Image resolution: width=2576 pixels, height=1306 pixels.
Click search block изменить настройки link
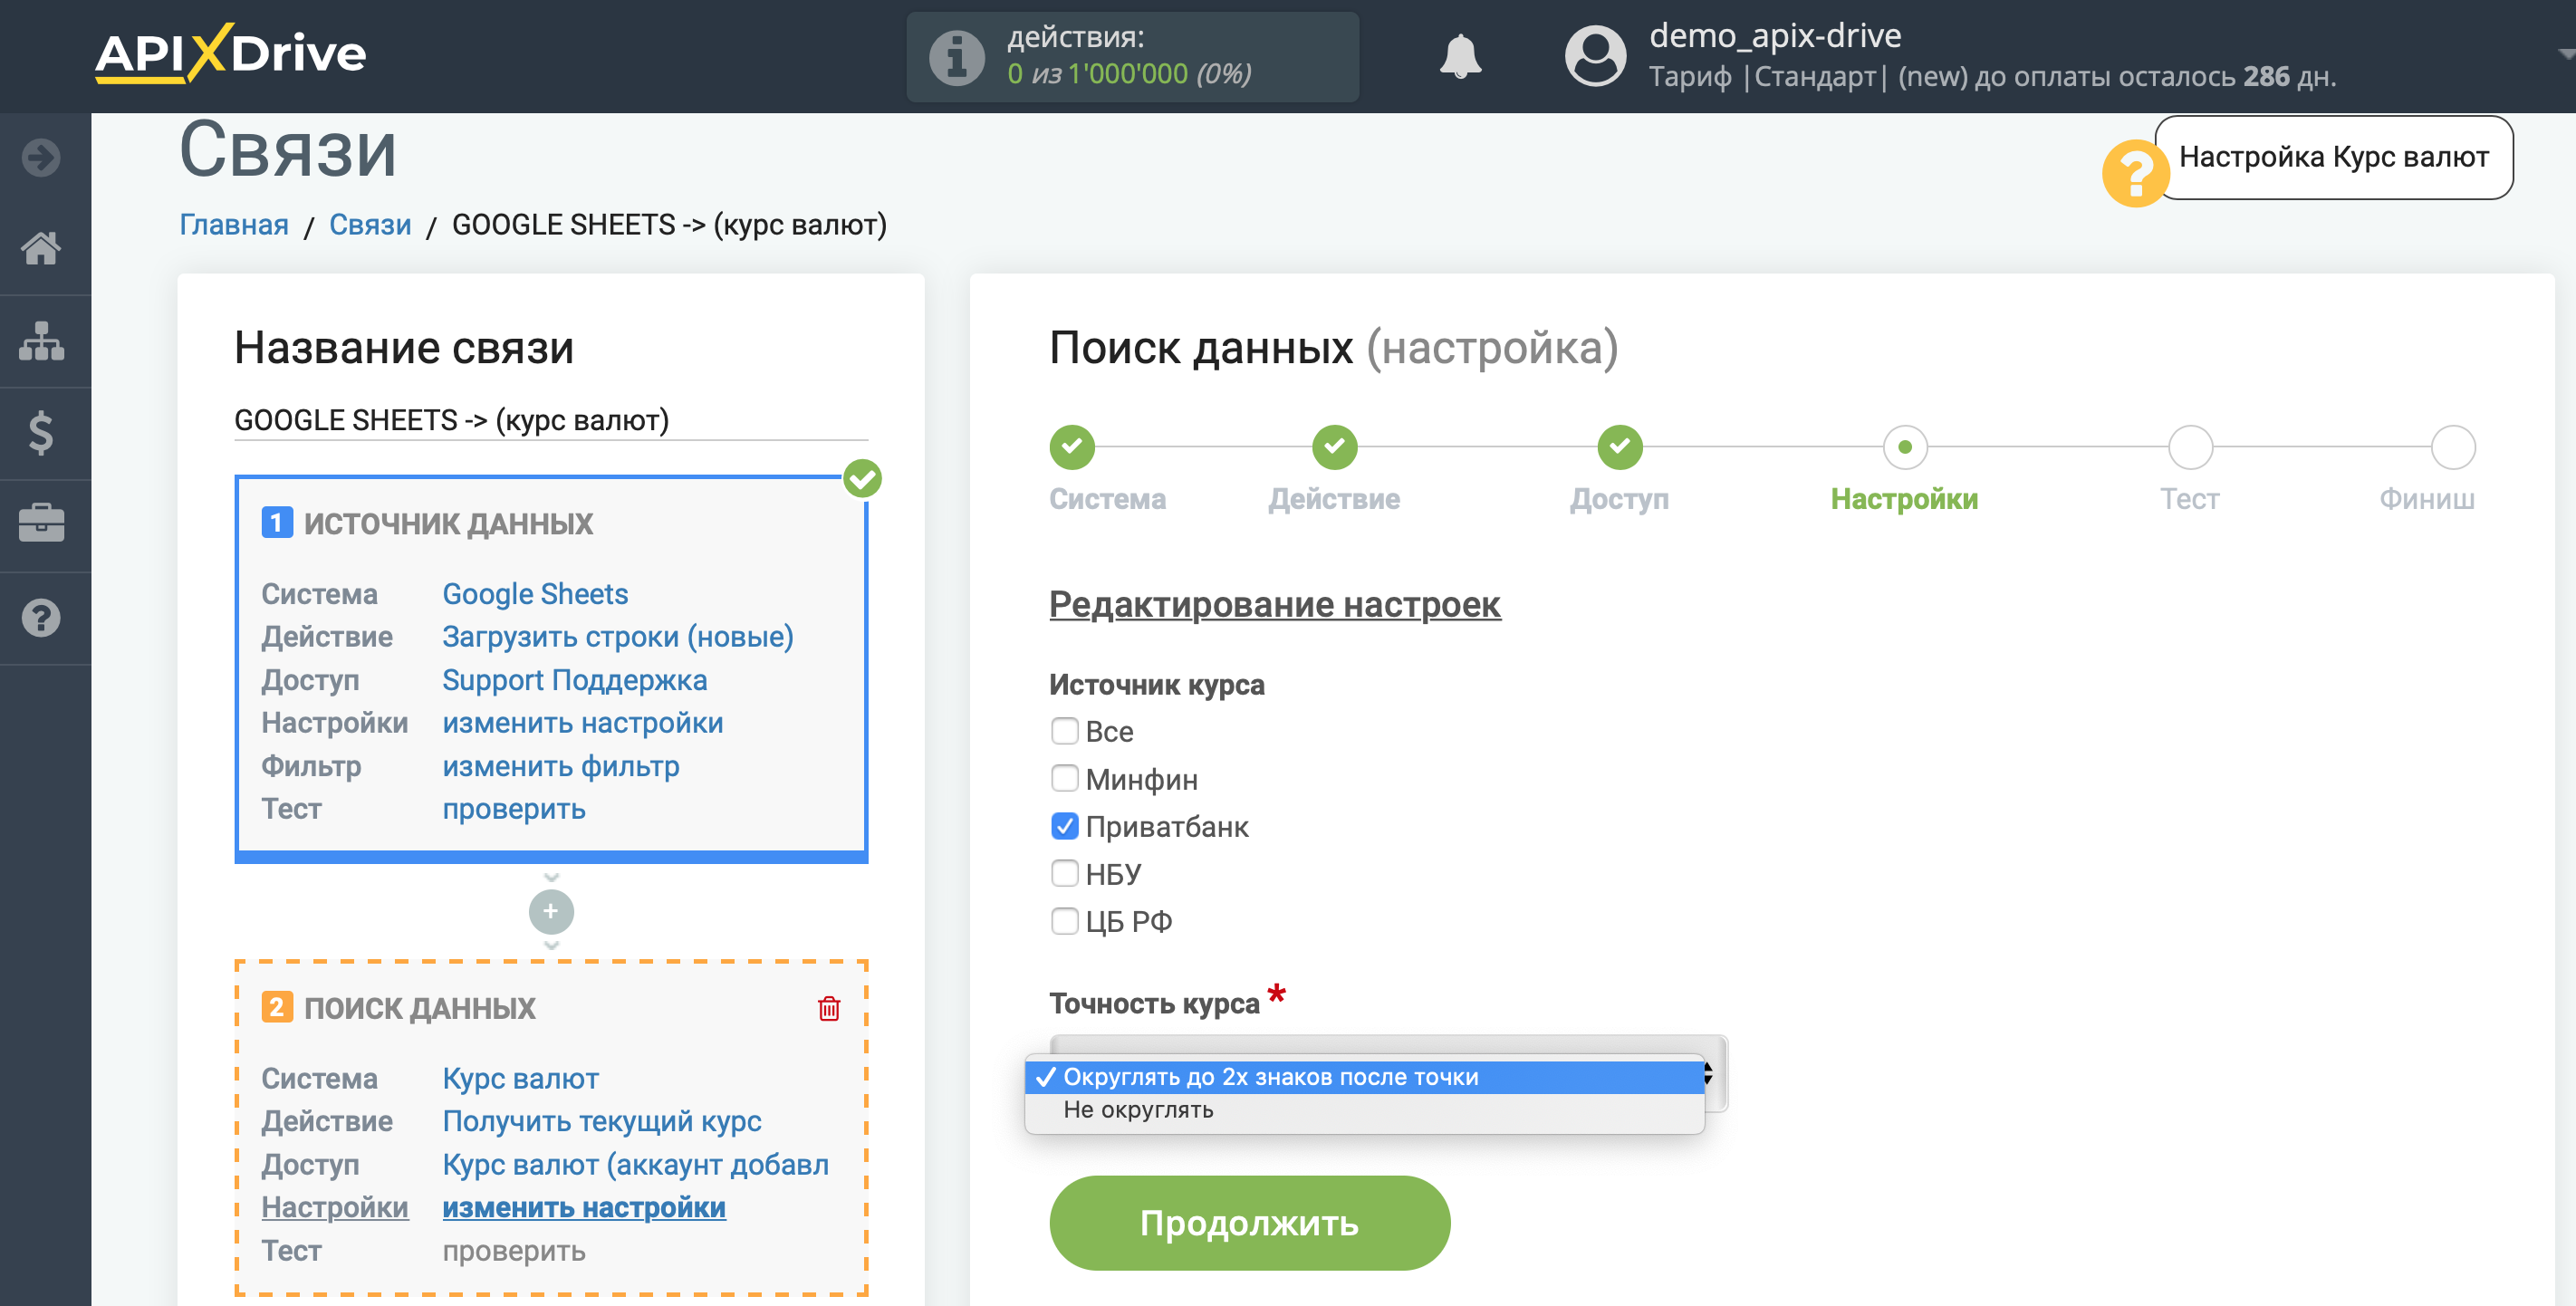pos(584,1208)
